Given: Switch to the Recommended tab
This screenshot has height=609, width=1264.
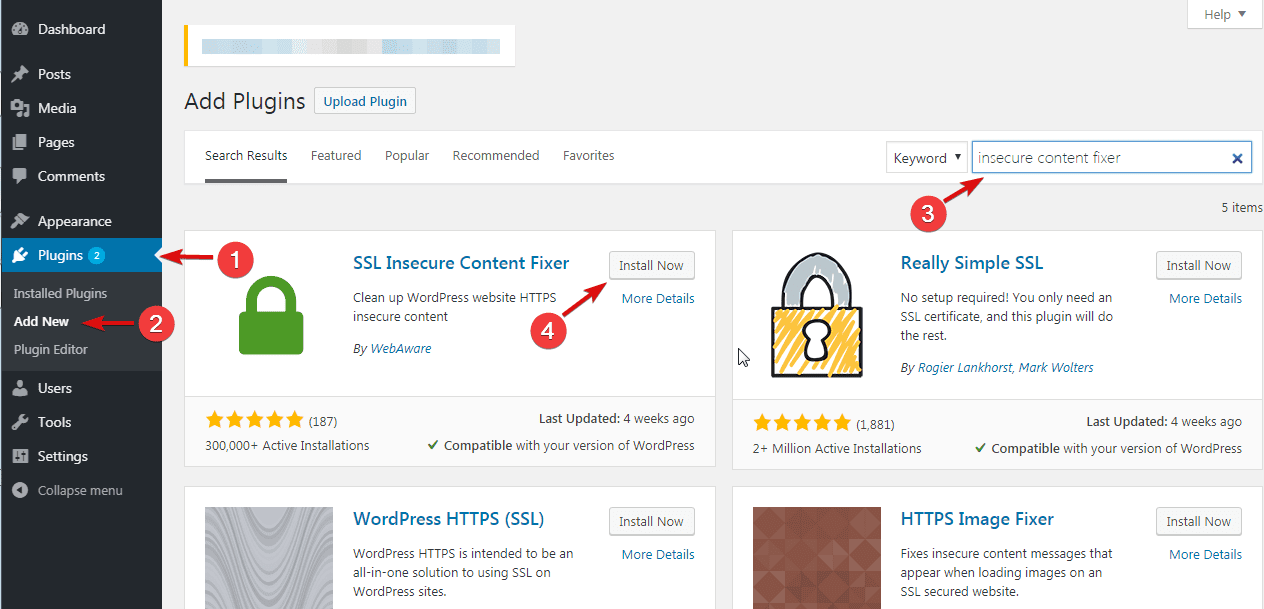Looking at the screenshot, I should point(496,156).
